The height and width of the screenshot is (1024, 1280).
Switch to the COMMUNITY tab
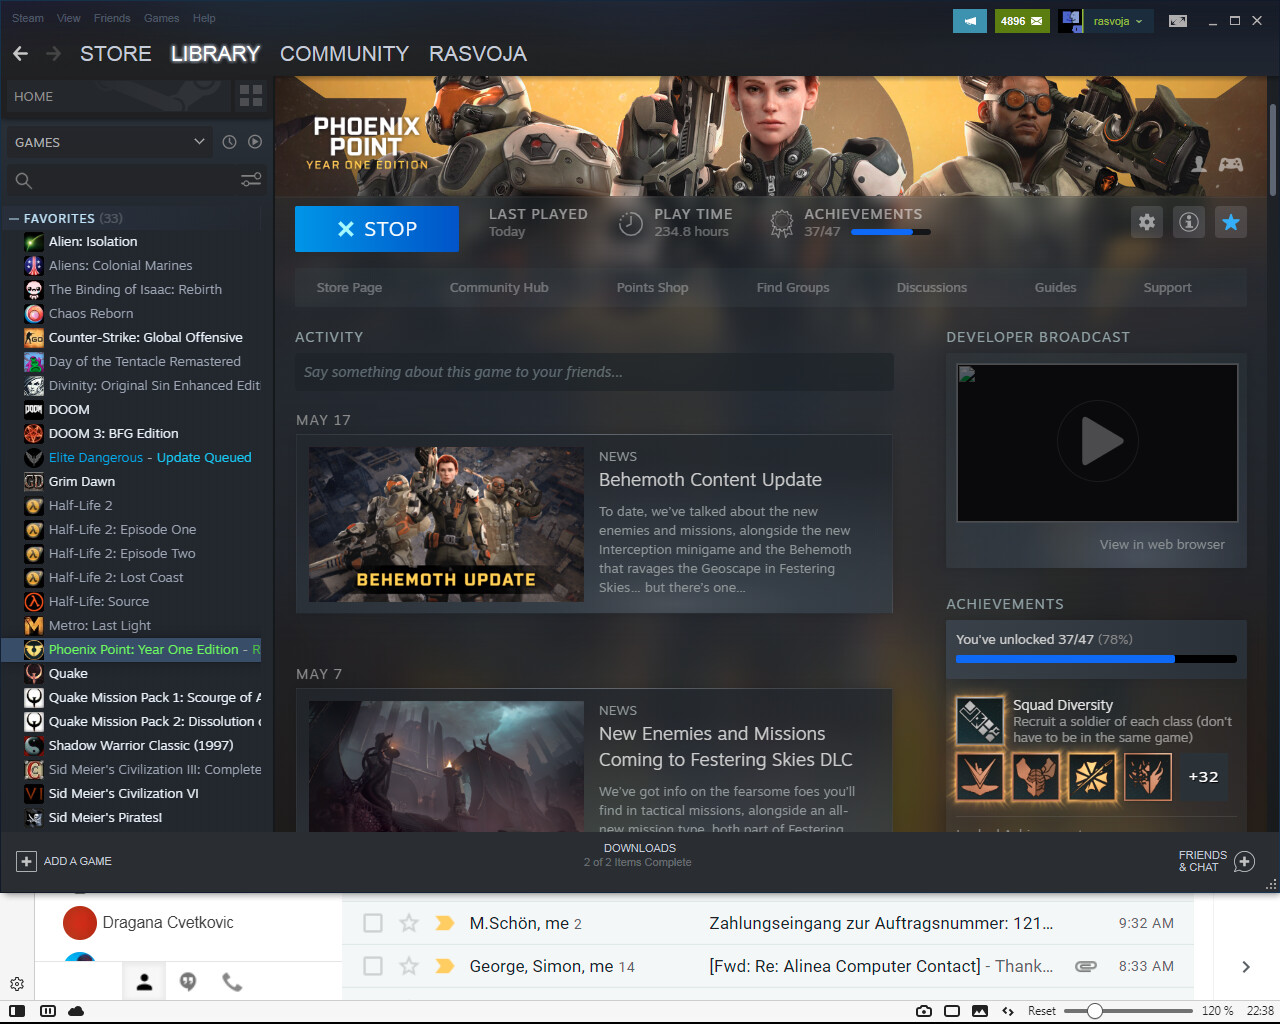click(345, 54)
